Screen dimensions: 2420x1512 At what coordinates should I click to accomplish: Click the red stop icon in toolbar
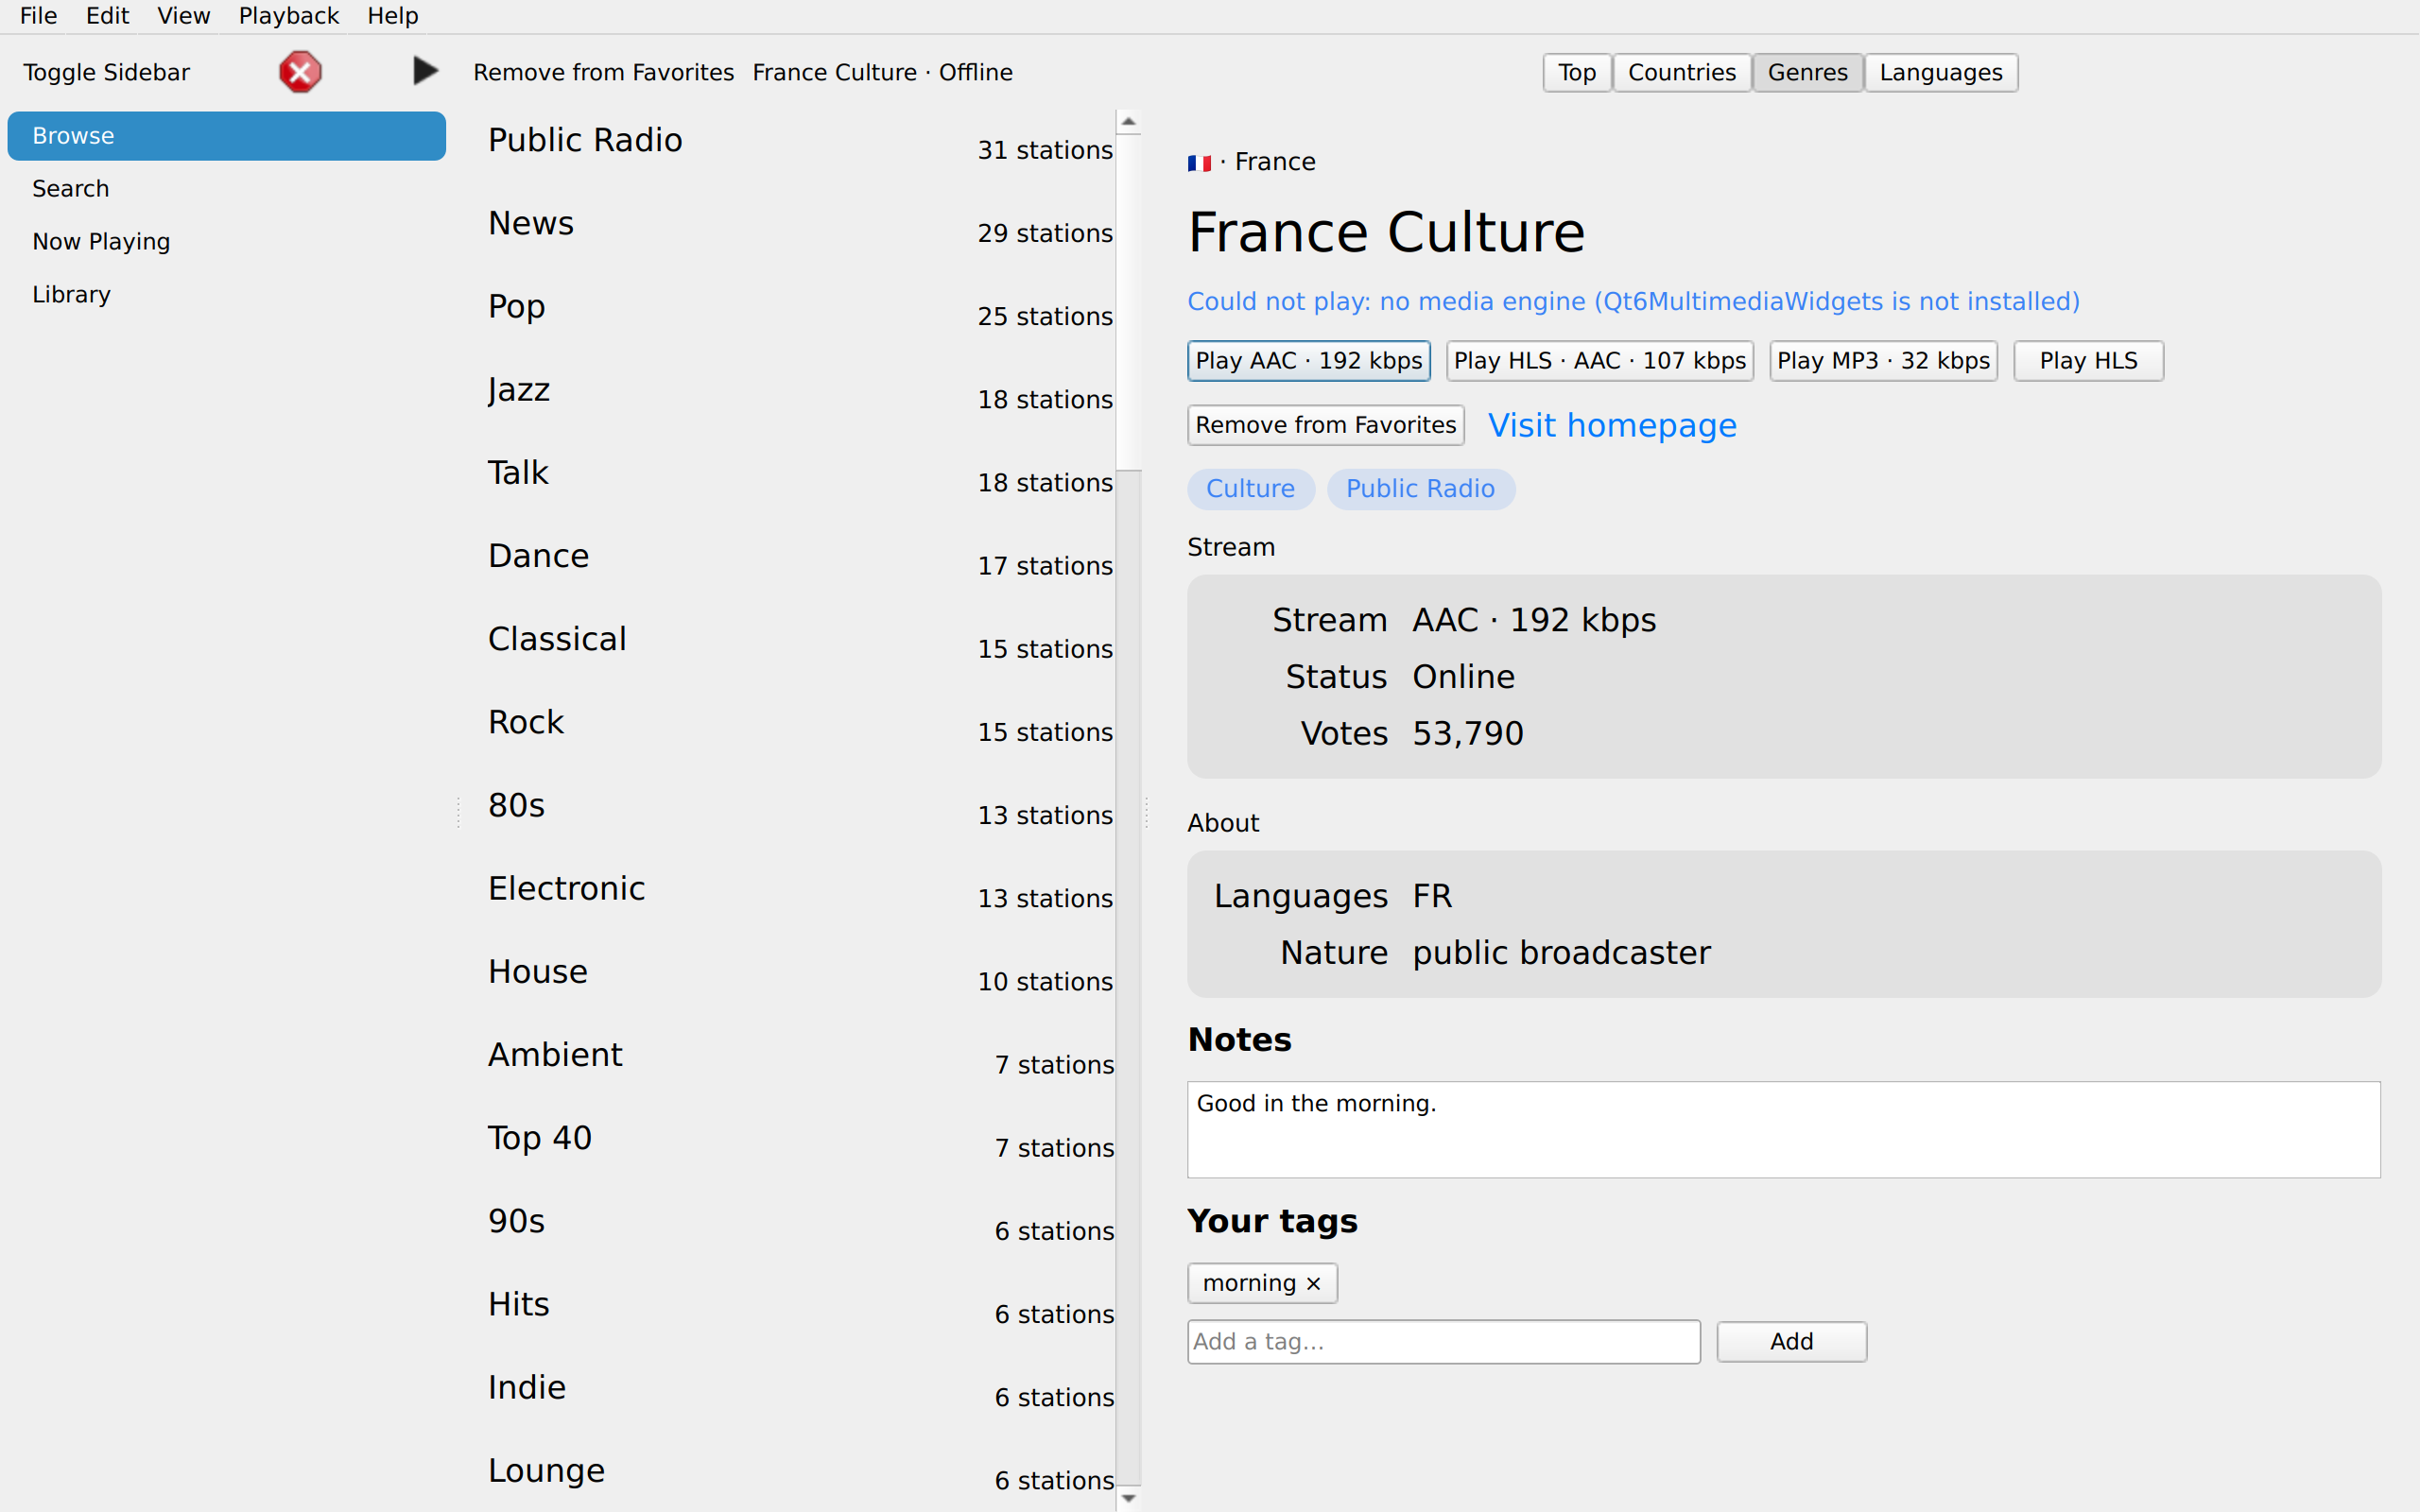pyautogui.click(x=300, y=72)
